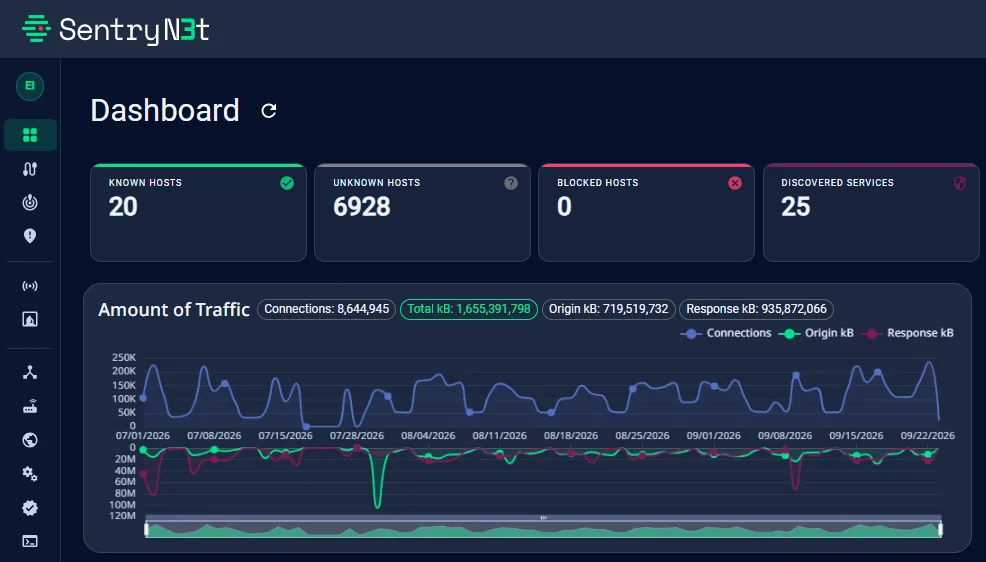Viewport: 986px width, 562px height.
Task: Open the Unknown Hosts card
Action: point(423,212)
